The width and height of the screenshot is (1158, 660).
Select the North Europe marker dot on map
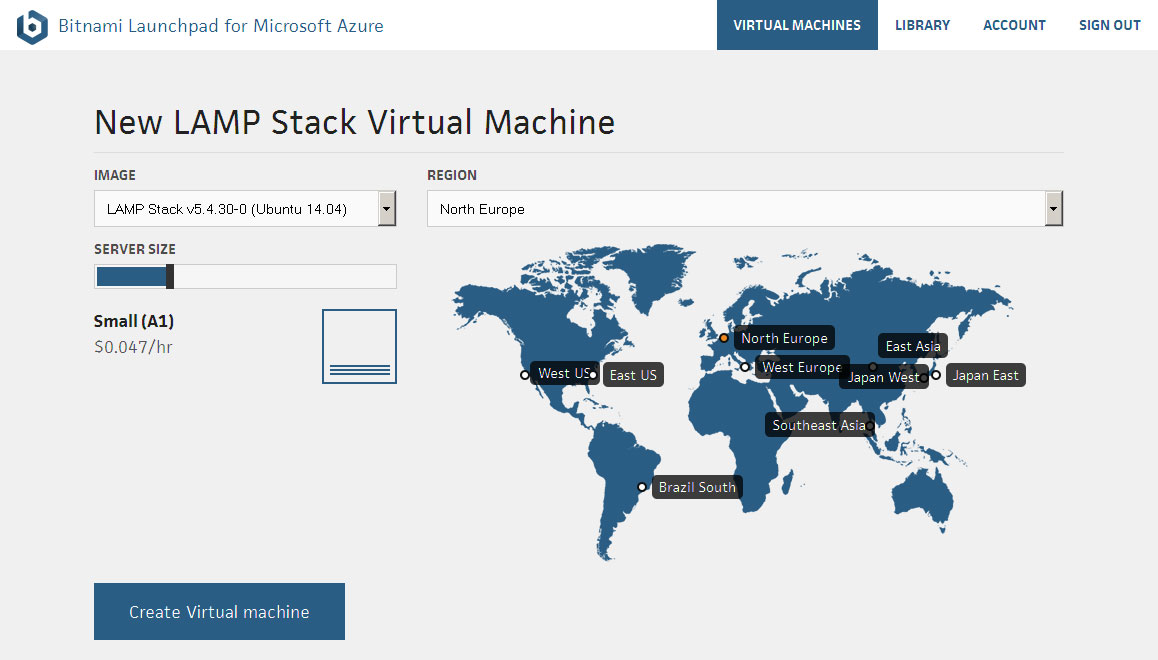(724, 338)
